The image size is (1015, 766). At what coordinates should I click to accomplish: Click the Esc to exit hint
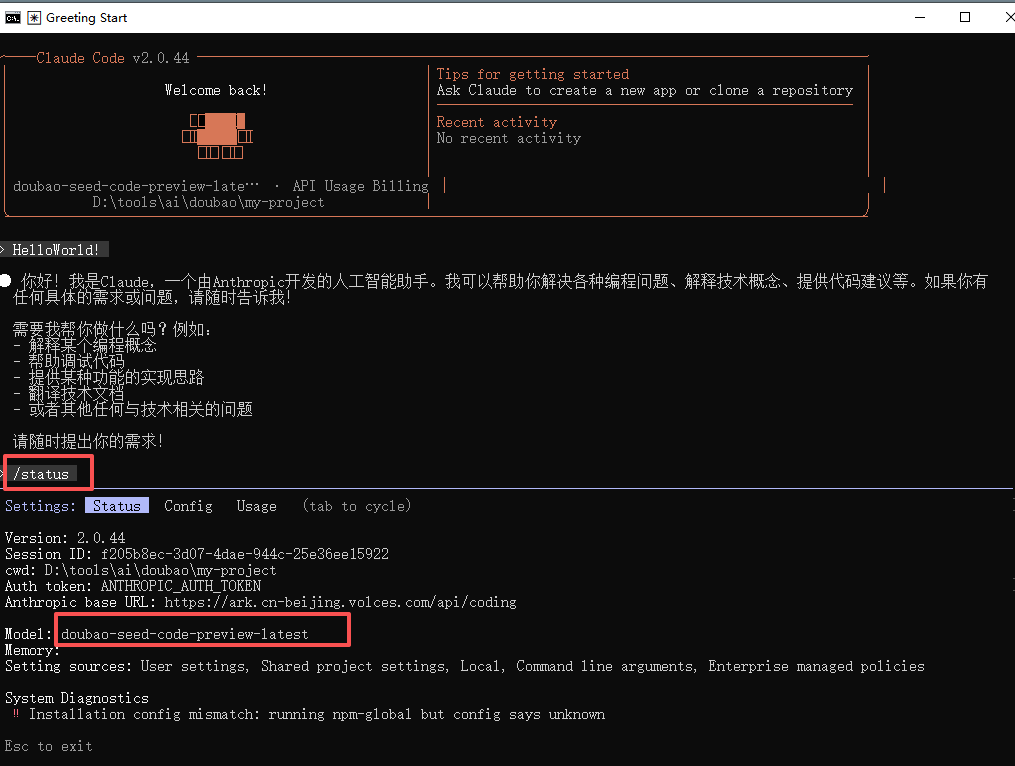coord(48,746)
